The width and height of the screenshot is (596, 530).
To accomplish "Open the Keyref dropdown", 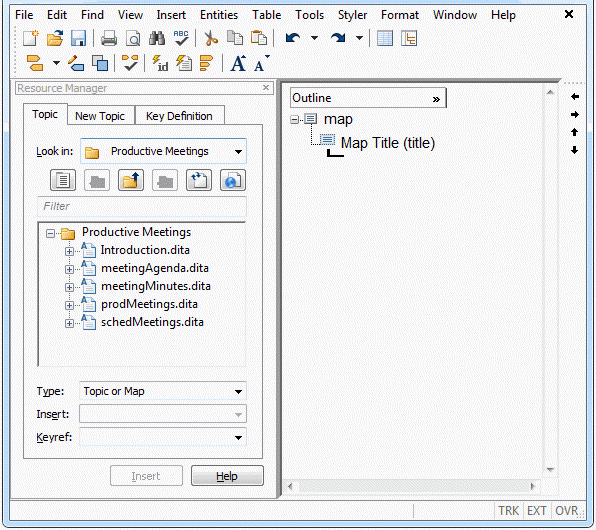I will coord(238,438).
